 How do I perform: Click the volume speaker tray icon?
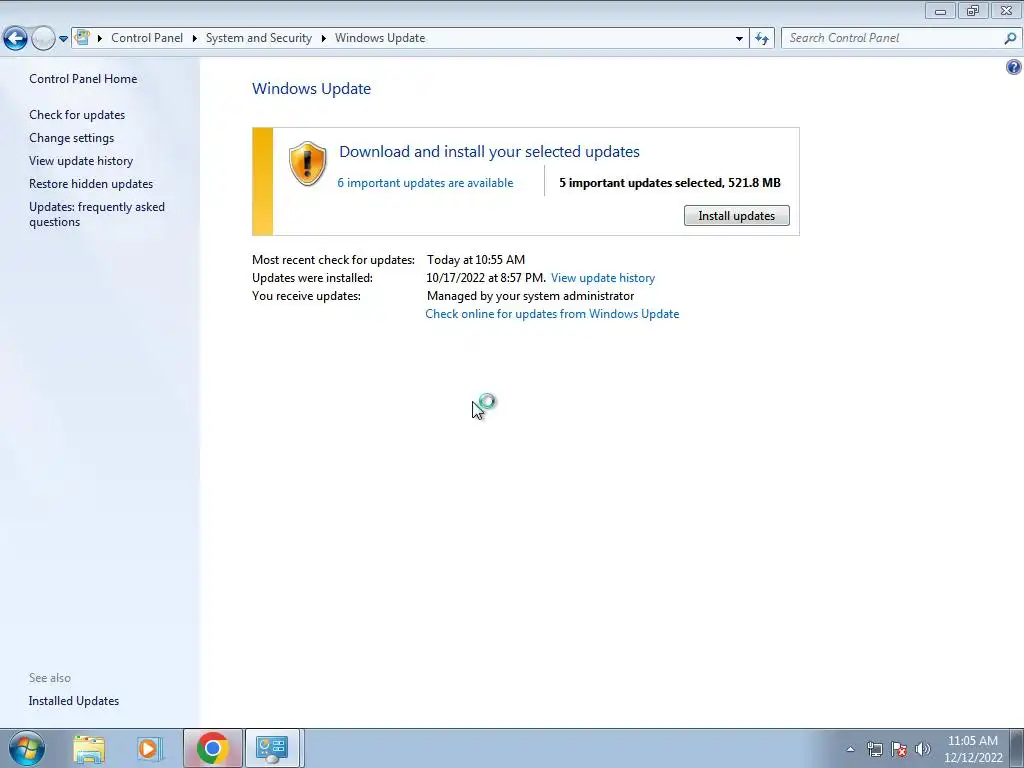(x=923, y=749)
